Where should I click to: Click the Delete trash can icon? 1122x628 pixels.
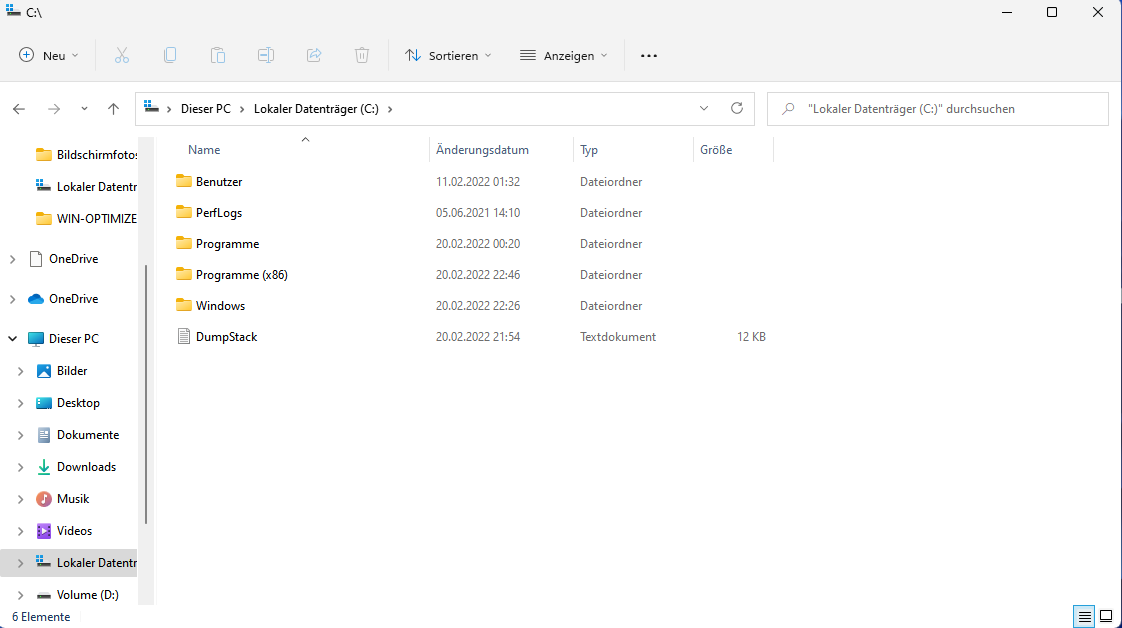[361, 55]
